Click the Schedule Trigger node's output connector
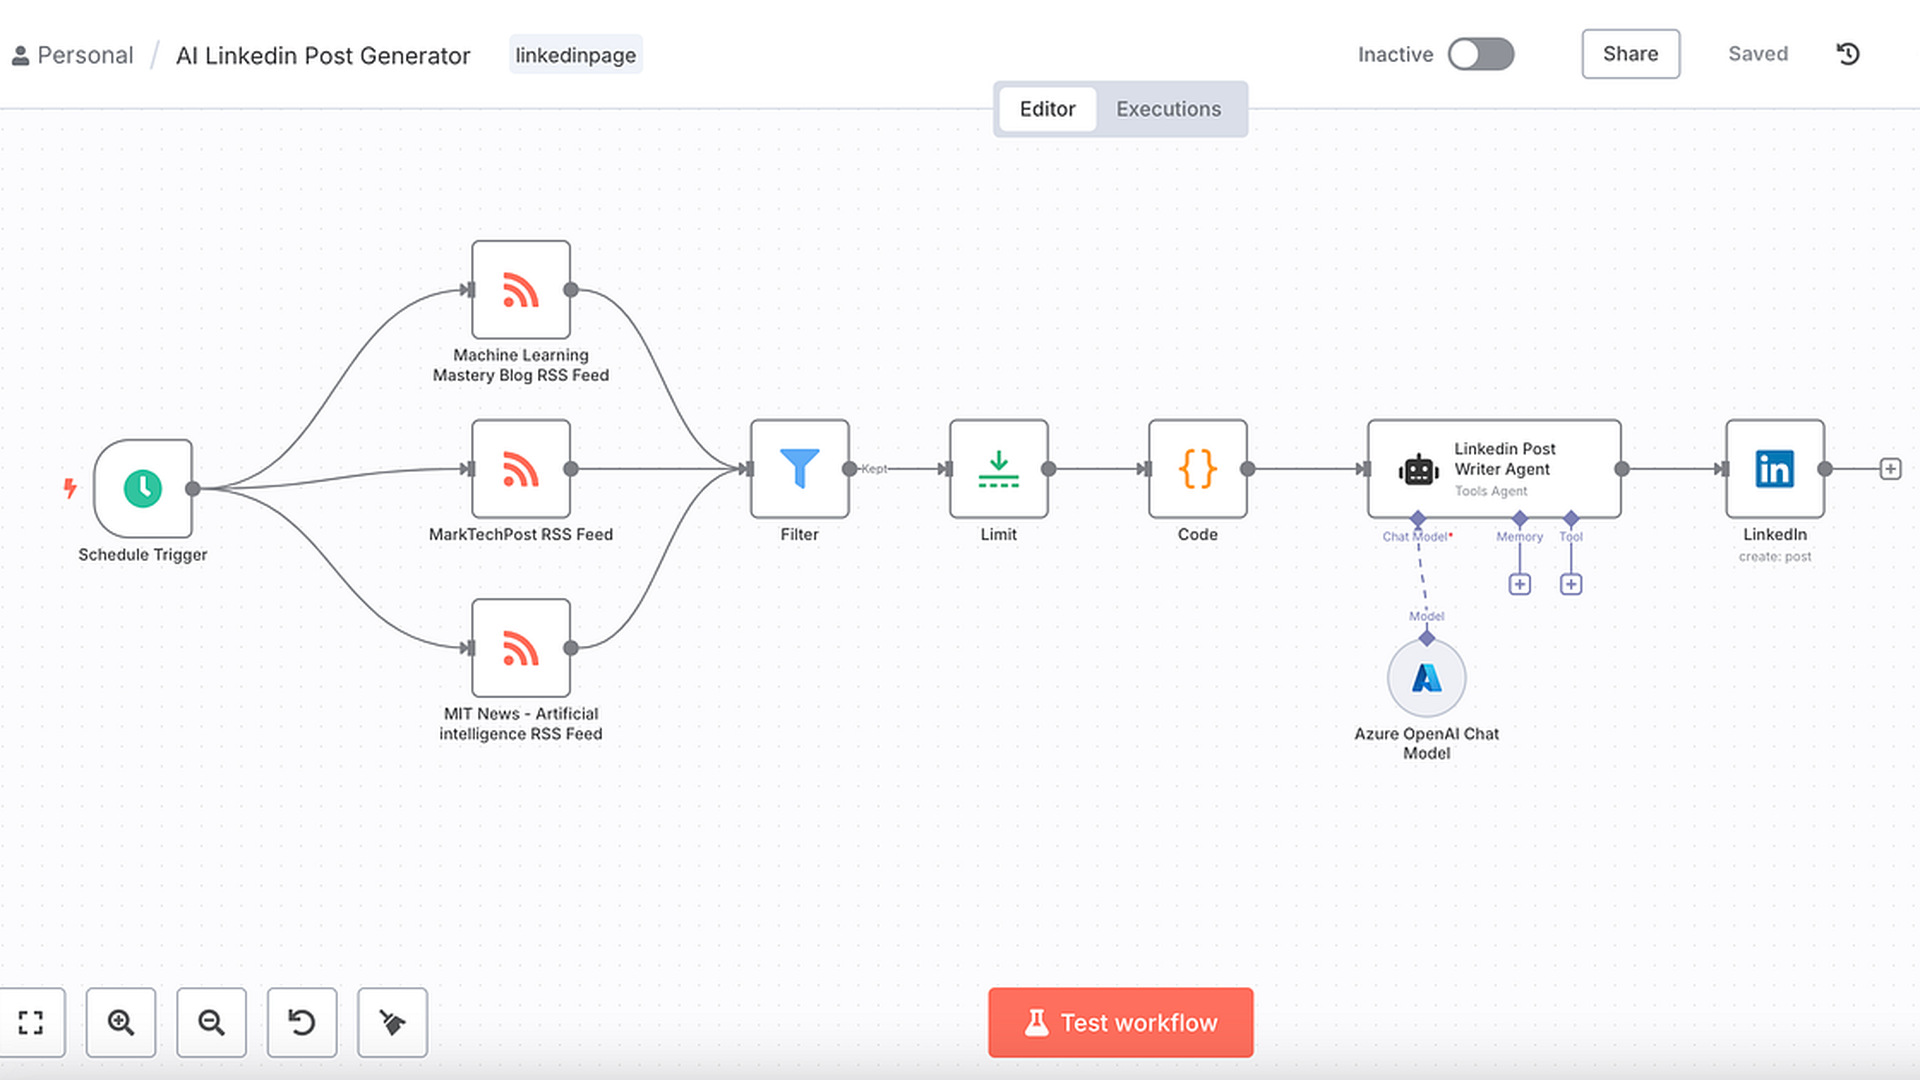 click(x=193, y=488)
